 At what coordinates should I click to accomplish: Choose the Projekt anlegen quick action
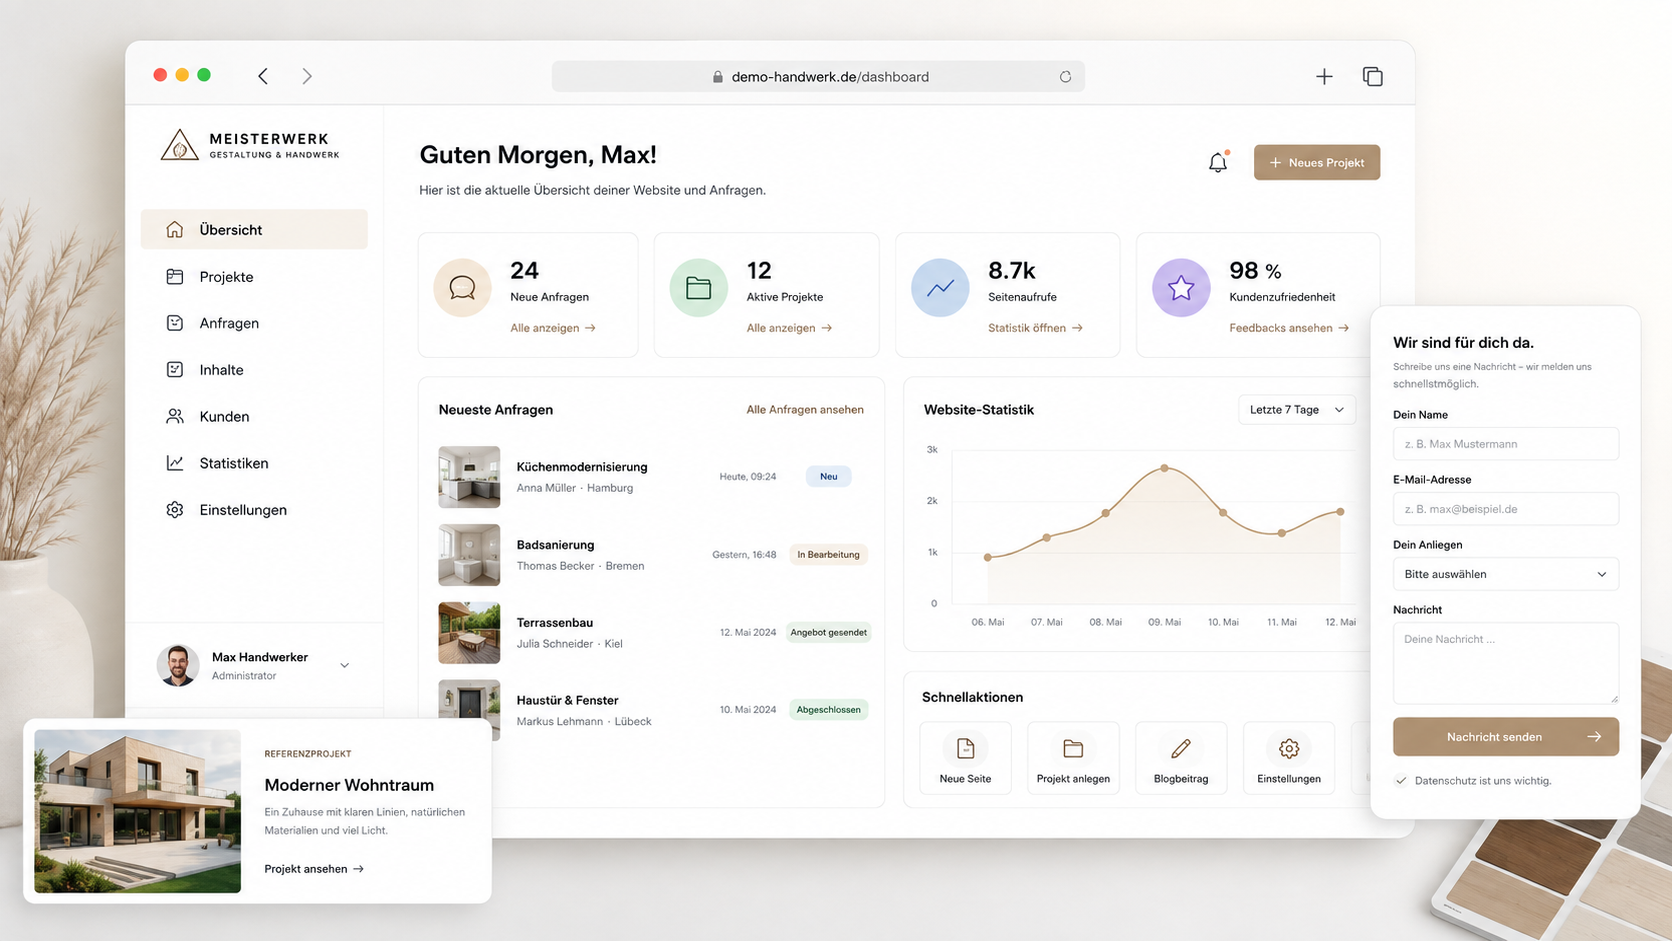(1073, 758)
